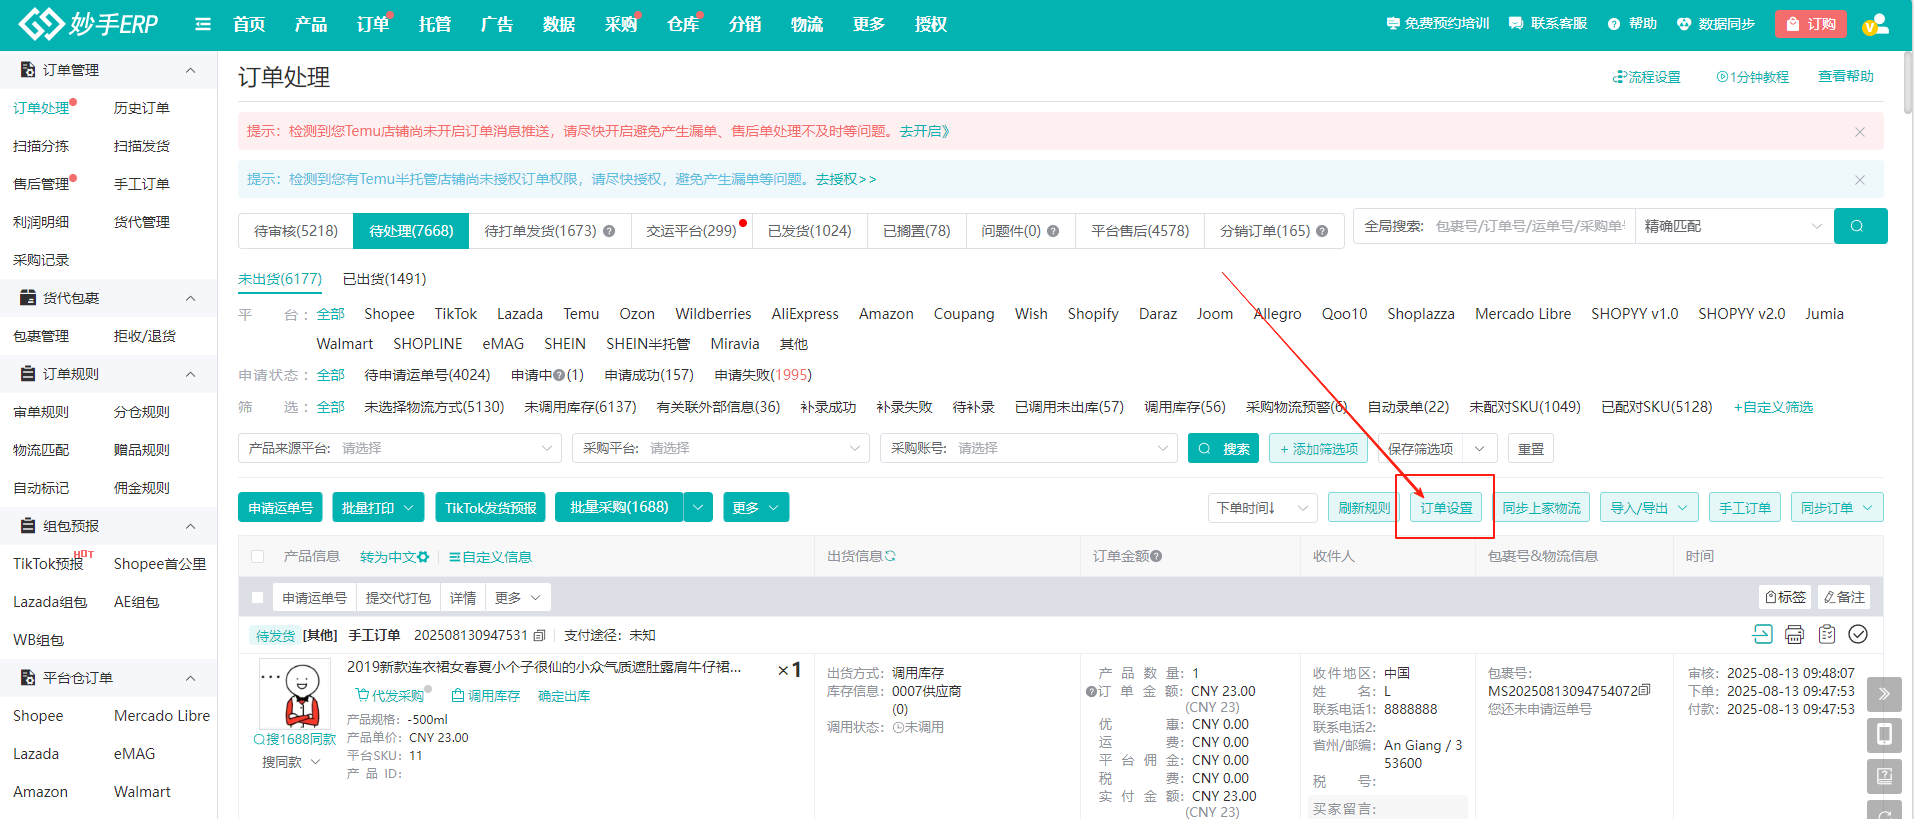
Task: Tick the select-all checkbox beside 产品信息
Action: click(x=258, y=557)
